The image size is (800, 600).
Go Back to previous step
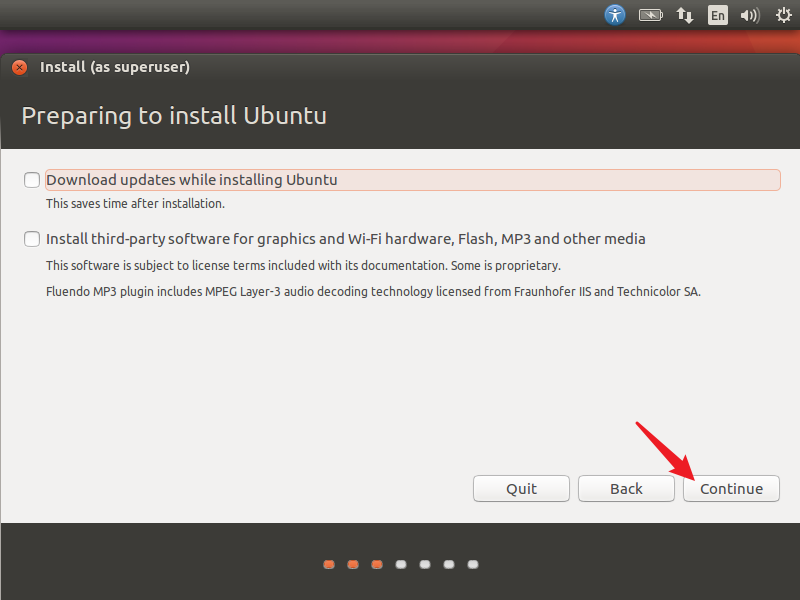626,488
